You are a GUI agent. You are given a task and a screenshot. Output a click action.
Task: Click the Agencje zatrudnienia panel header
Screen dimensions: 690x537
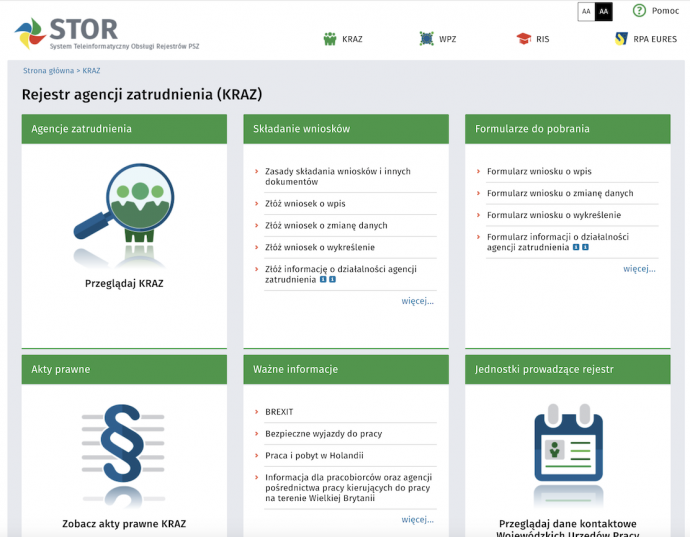pos(124,129)
